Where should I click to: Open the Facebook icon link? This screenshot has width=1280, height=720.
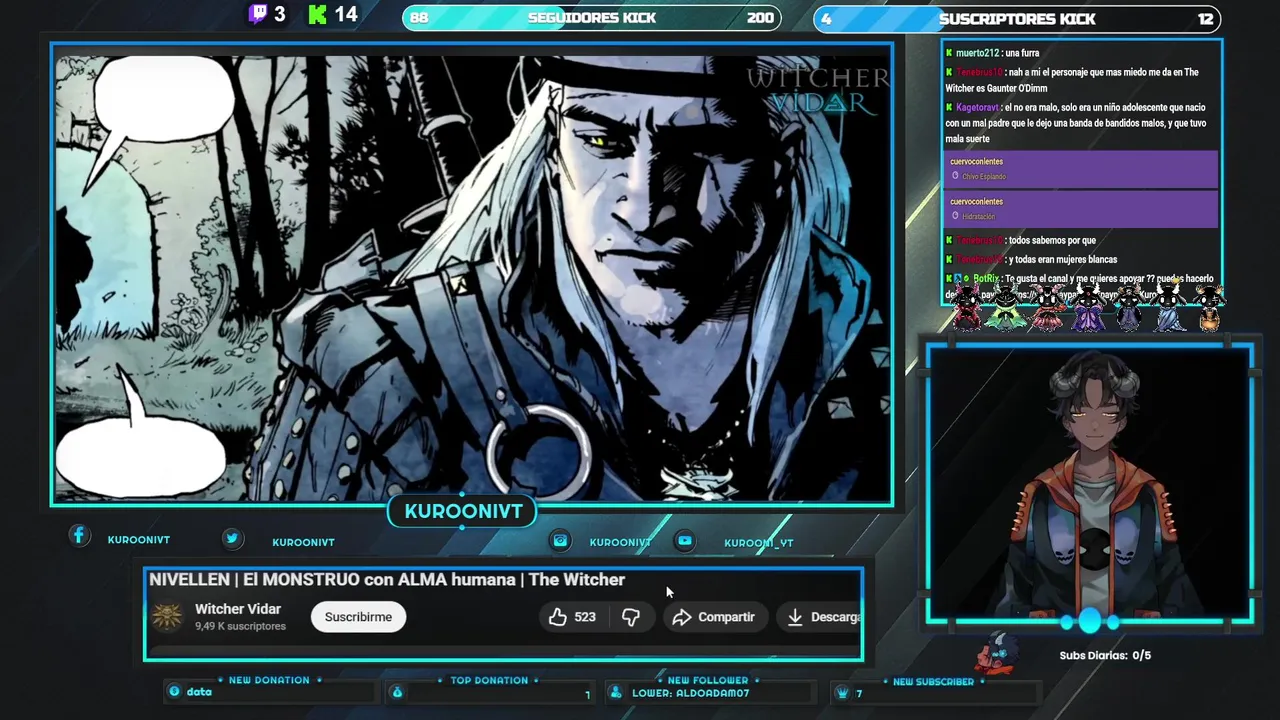tap(79, 536)
